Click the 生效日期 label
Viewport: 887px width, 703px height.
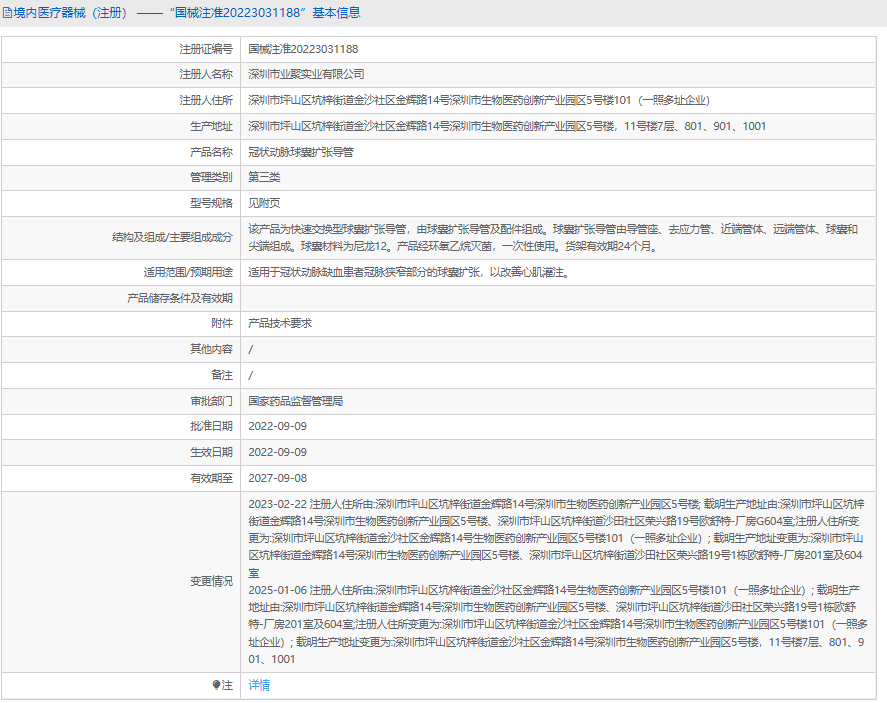211,452
